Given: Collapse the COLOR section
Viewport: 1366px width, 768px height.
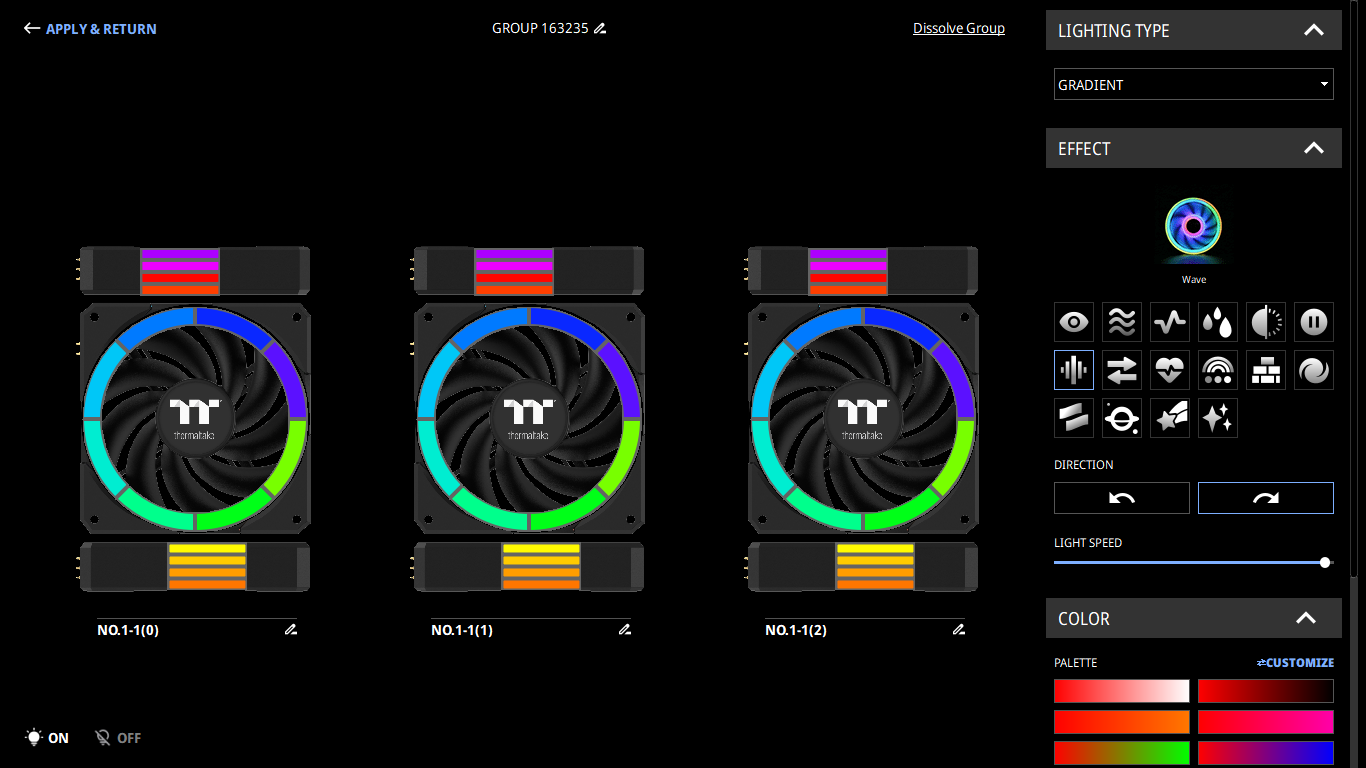Looking at the screenshot, I should tap(1306, 618).
